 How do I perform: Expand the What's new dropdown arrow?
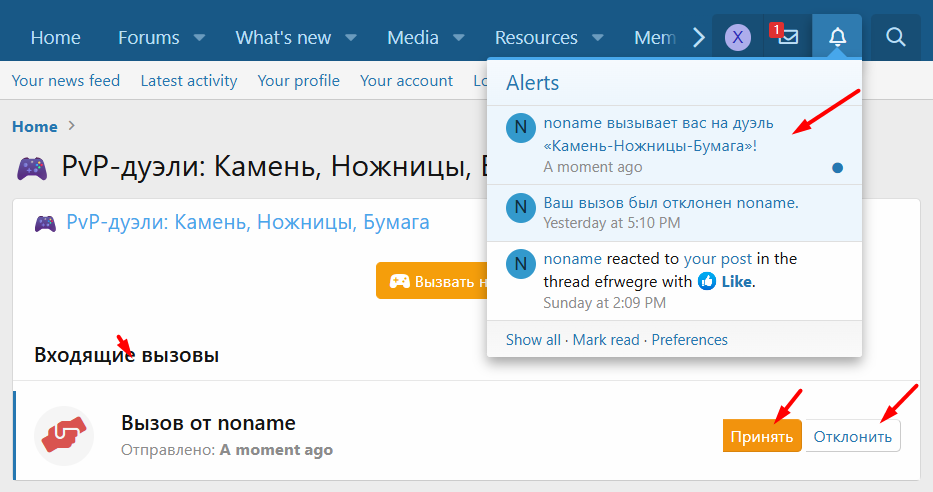click(351, 38)
